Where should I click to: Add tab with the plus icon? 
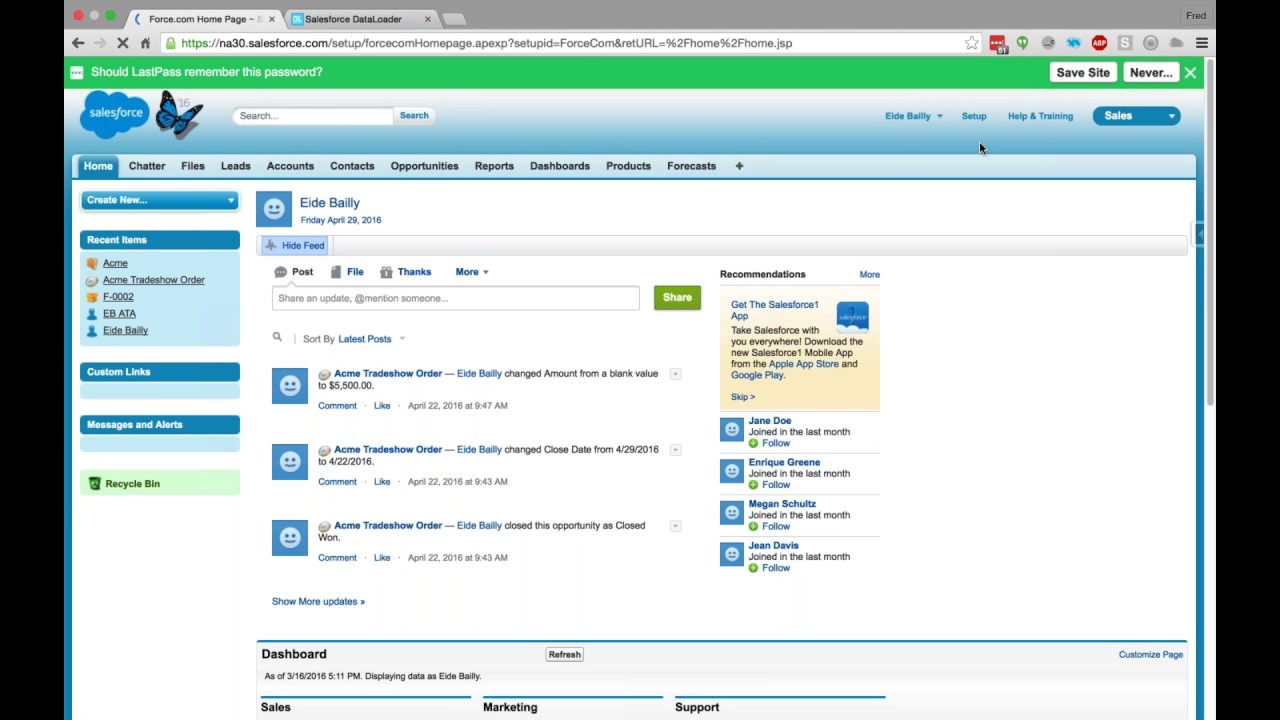(739, 166)
